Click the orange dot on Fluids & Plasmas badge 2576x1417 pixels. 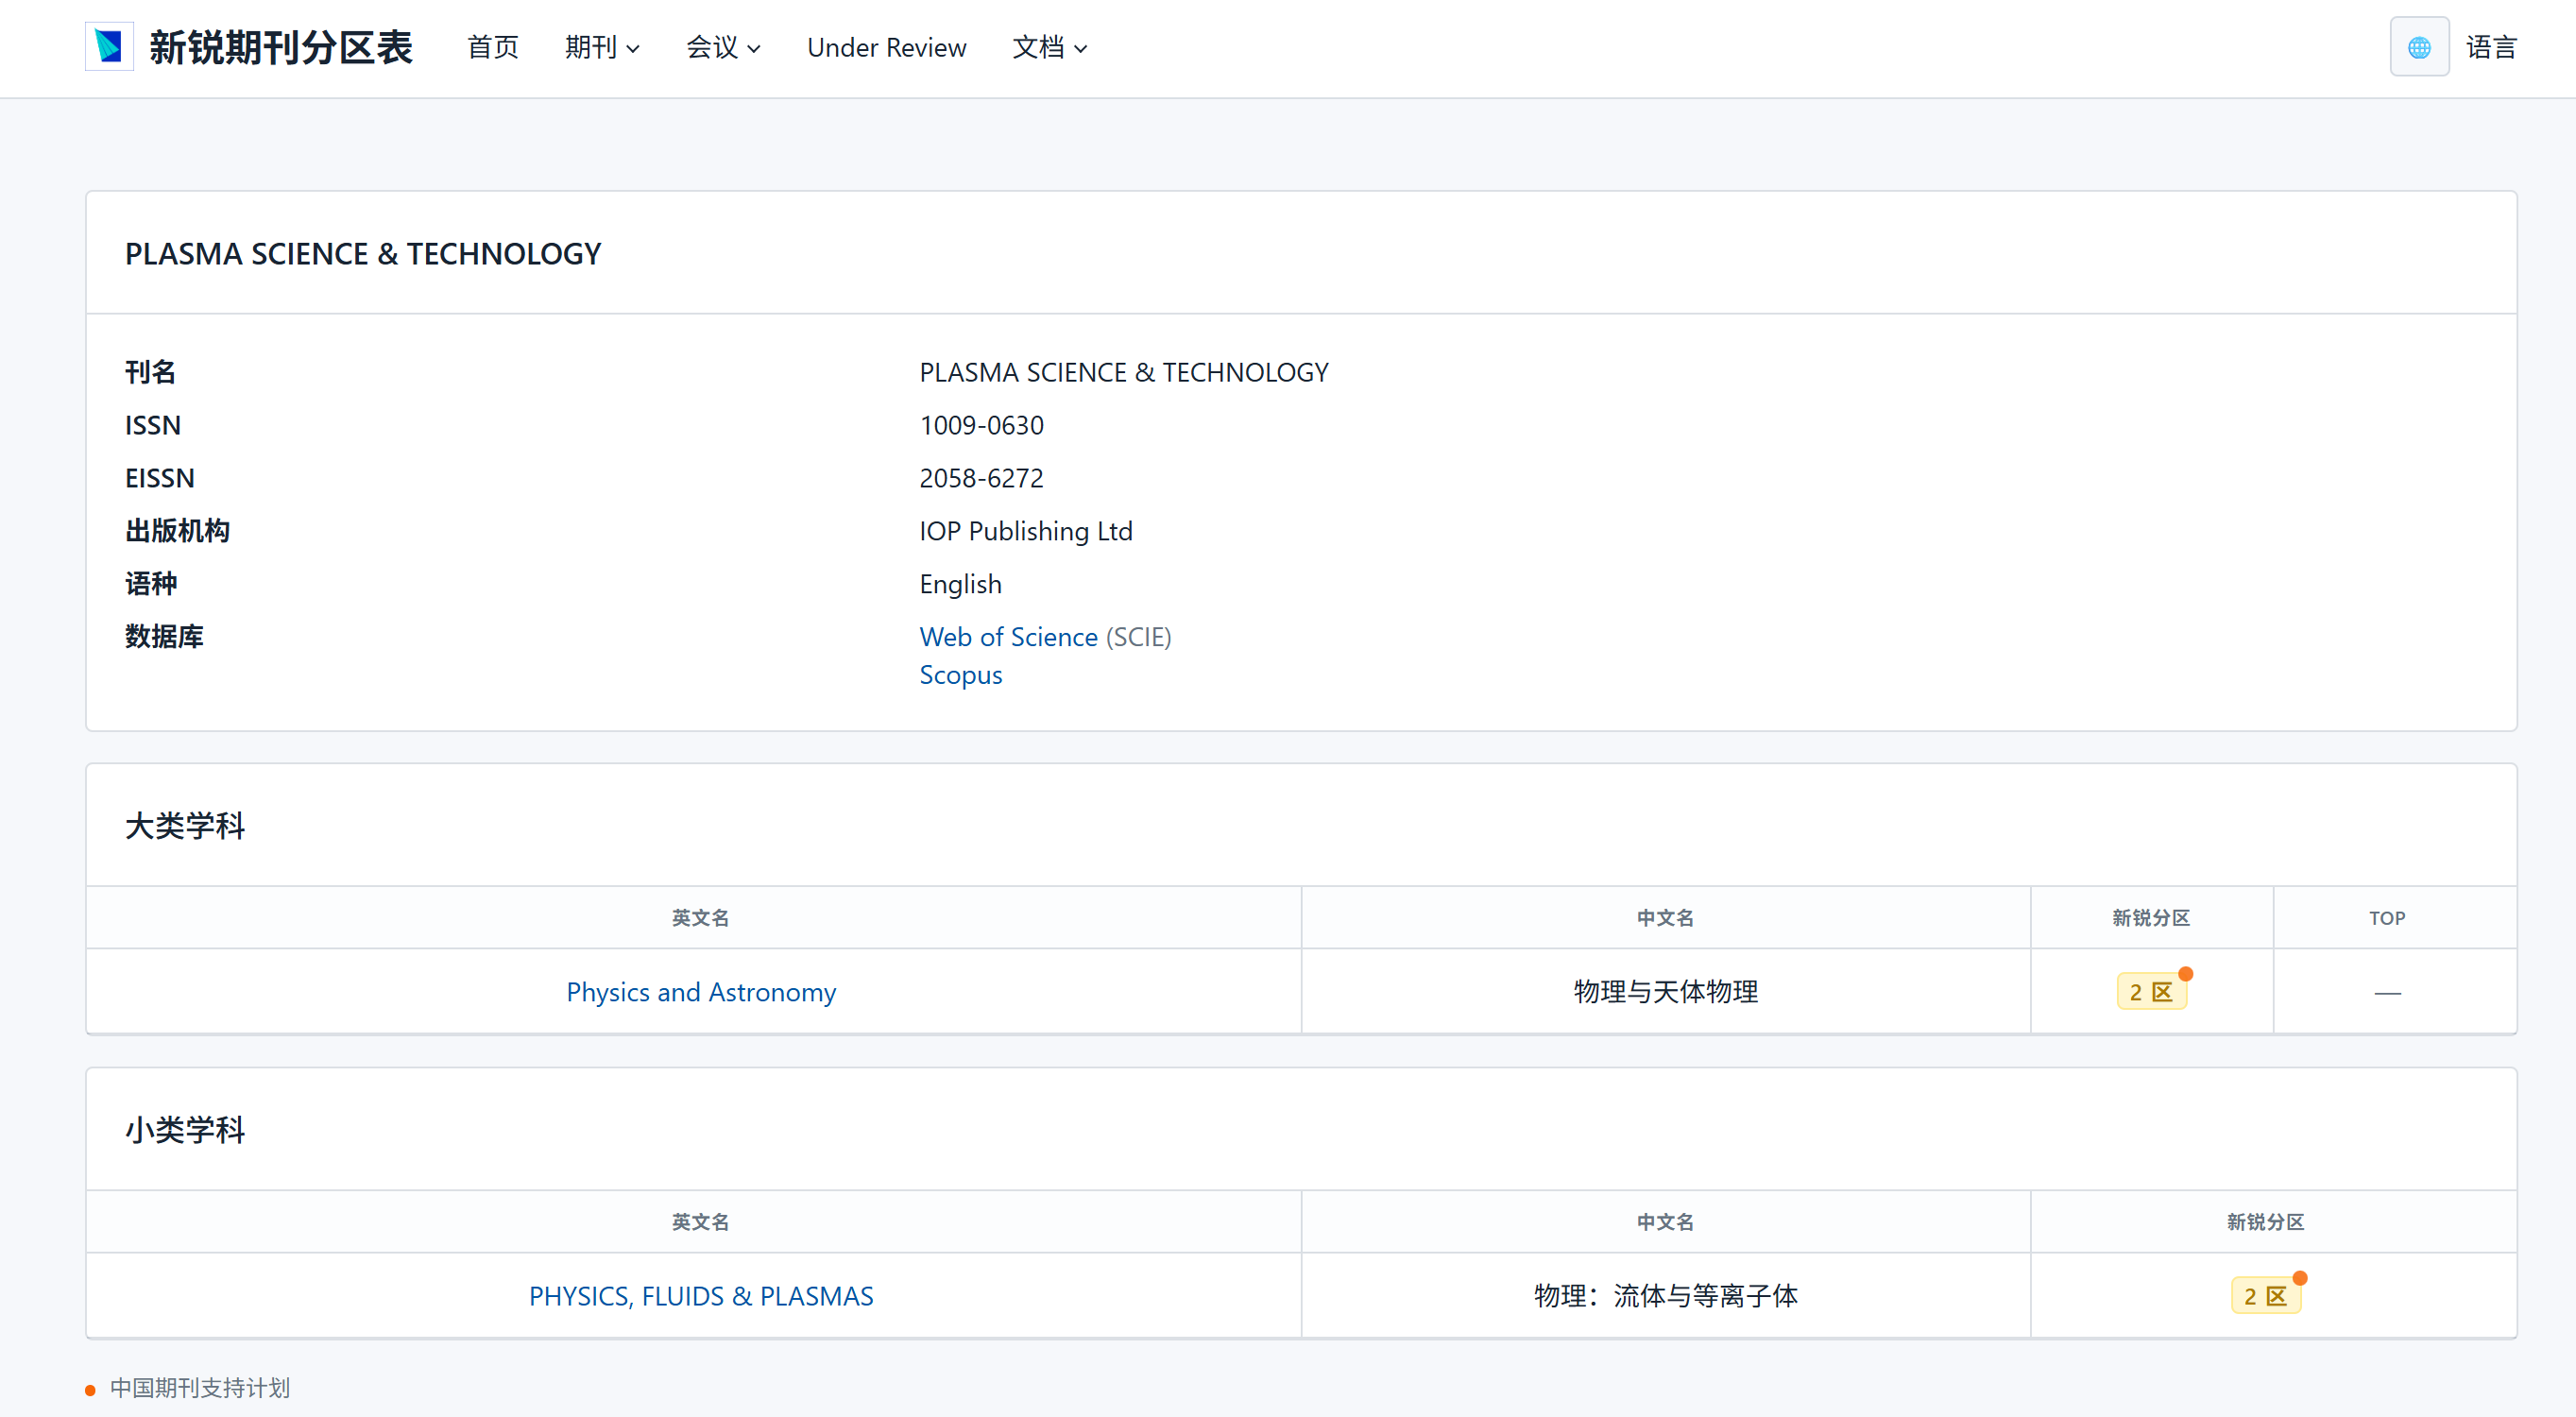(x=2299, y=1278)
